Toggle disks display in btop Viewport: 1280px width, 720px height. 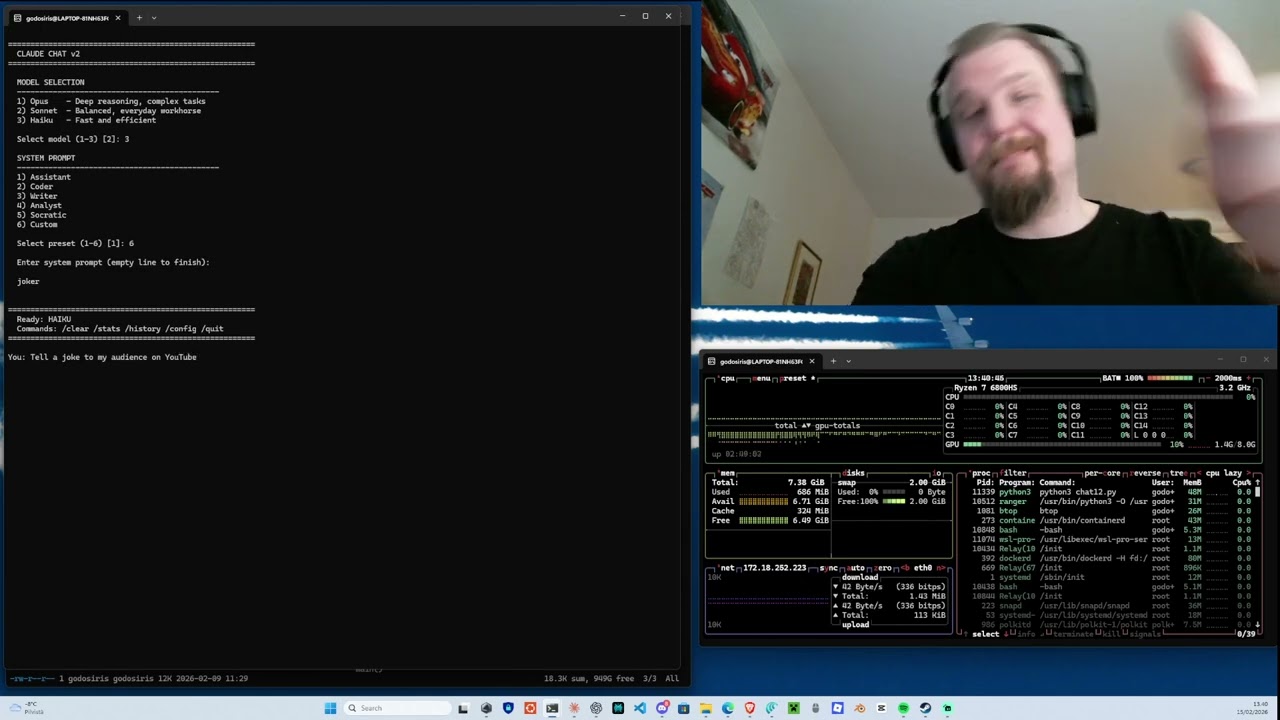tap(854, 473)
